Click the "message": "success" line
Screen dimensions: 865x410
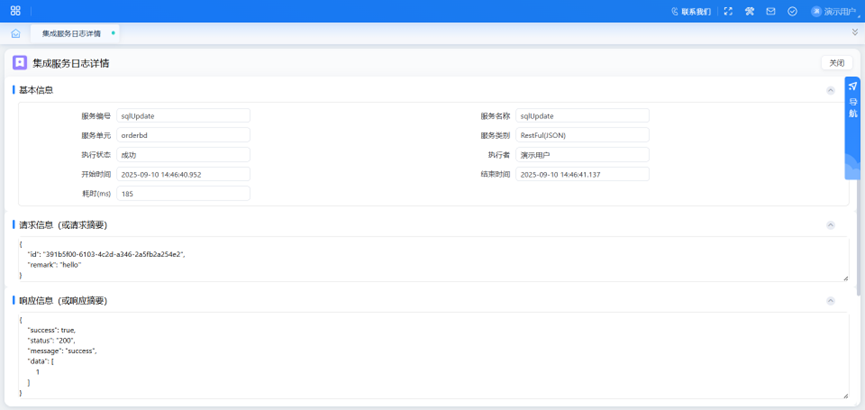pos(62,351)
